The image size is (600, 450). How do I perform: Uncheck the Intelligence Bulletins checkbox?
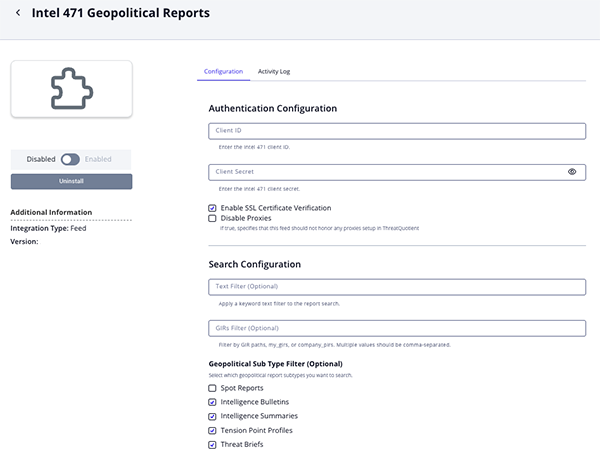(212, 402)
